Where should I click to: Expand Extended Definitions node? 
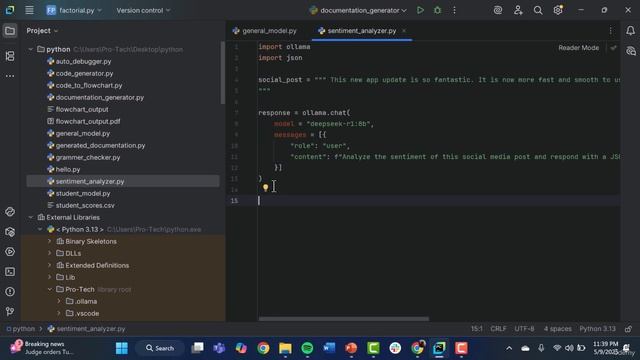click(49, 265)
